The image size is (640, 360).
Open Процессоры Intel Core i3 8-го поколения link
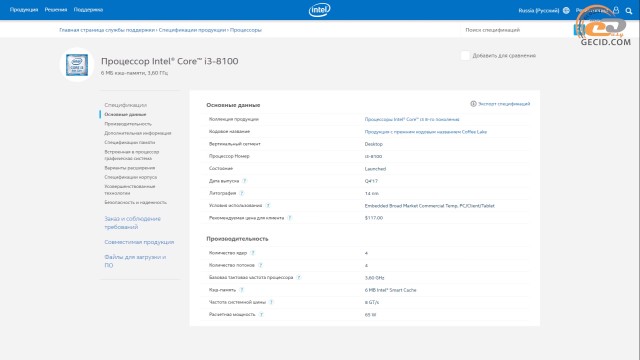[412, 119]
